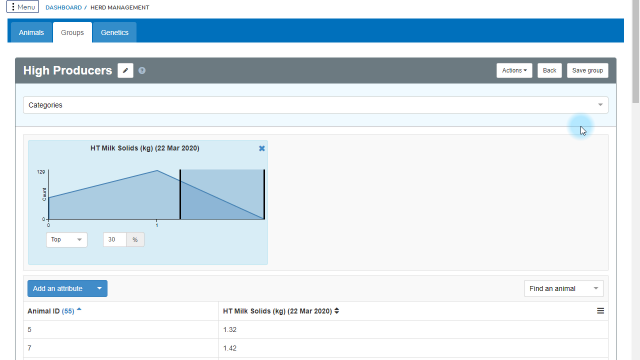Expand the Categories dropdown
Screen dimensions: 640x360
[316, 105]
